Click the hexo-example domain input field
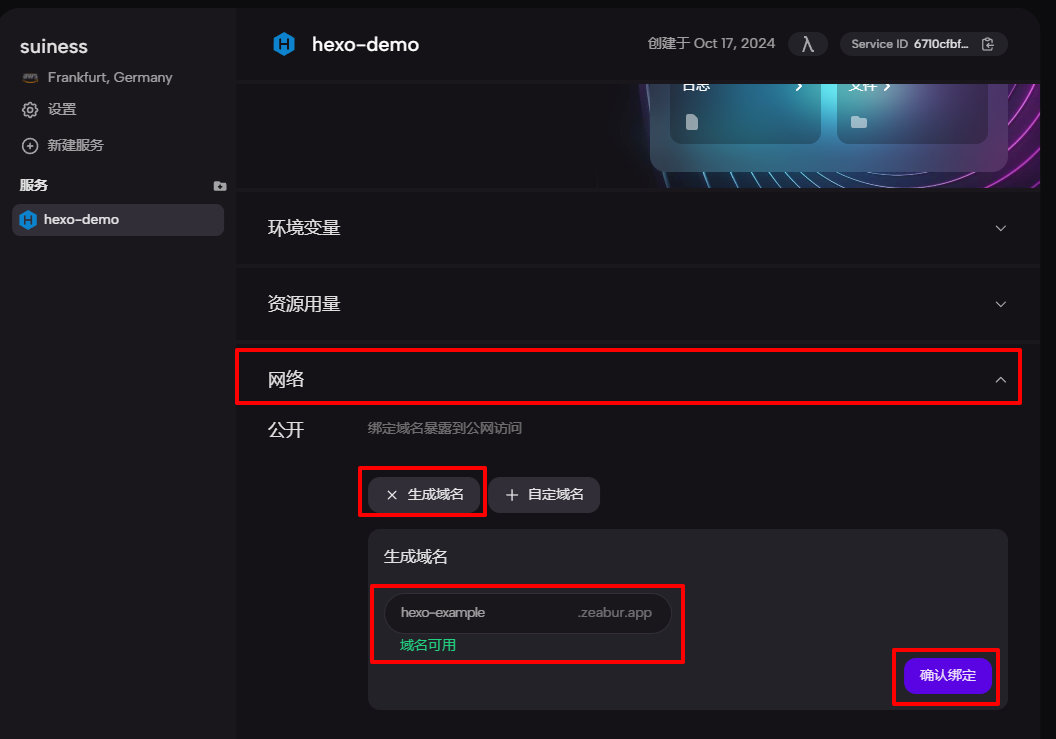Image resolution: width=1056 pixels, height=739 pixels. (x=527, y=613)
